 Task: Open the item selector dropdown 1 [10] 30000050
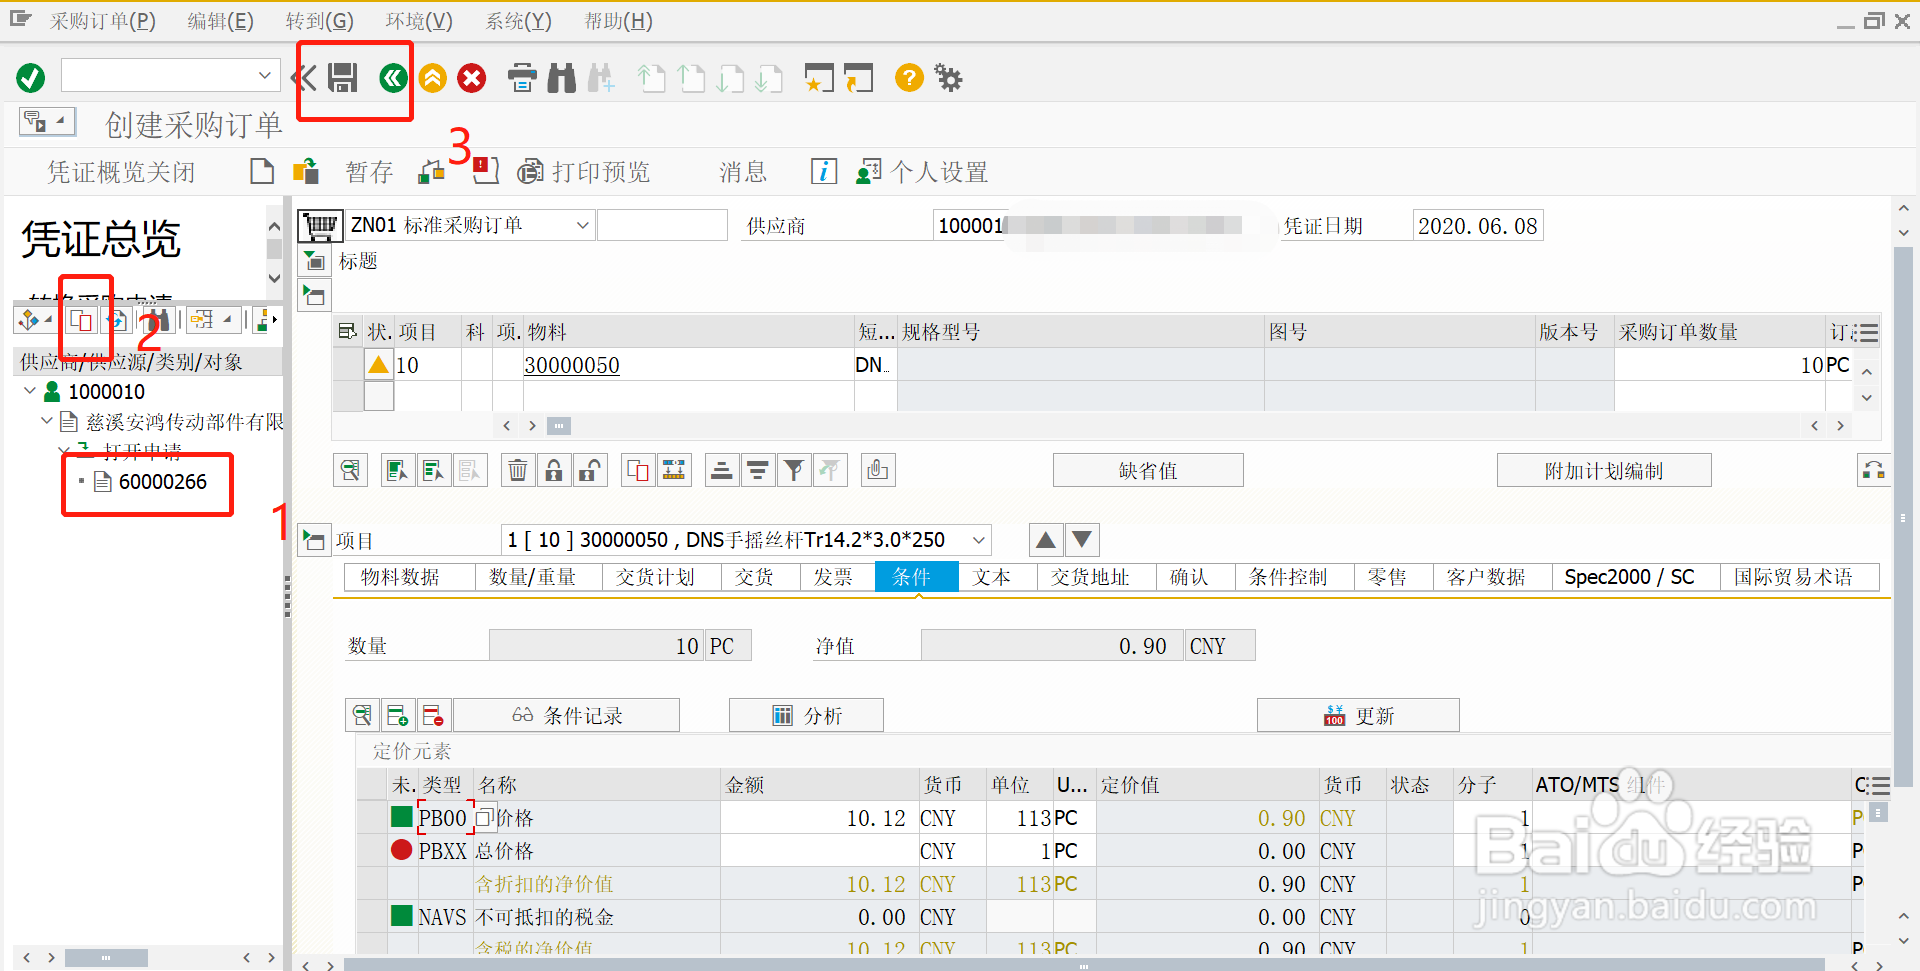click(979, 541)
